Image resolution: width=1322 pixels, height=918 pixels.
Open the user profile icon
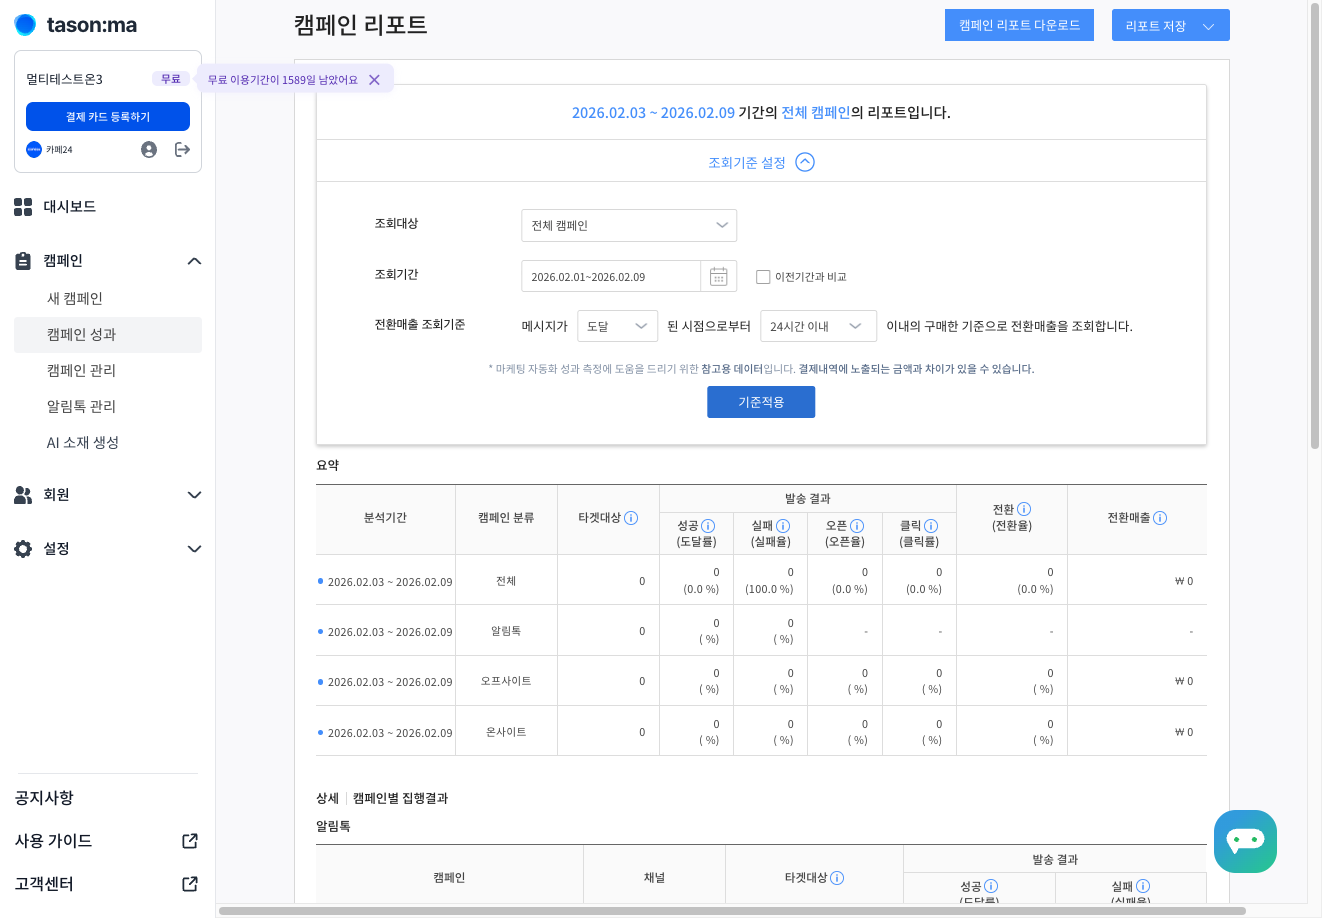(149, 149)
